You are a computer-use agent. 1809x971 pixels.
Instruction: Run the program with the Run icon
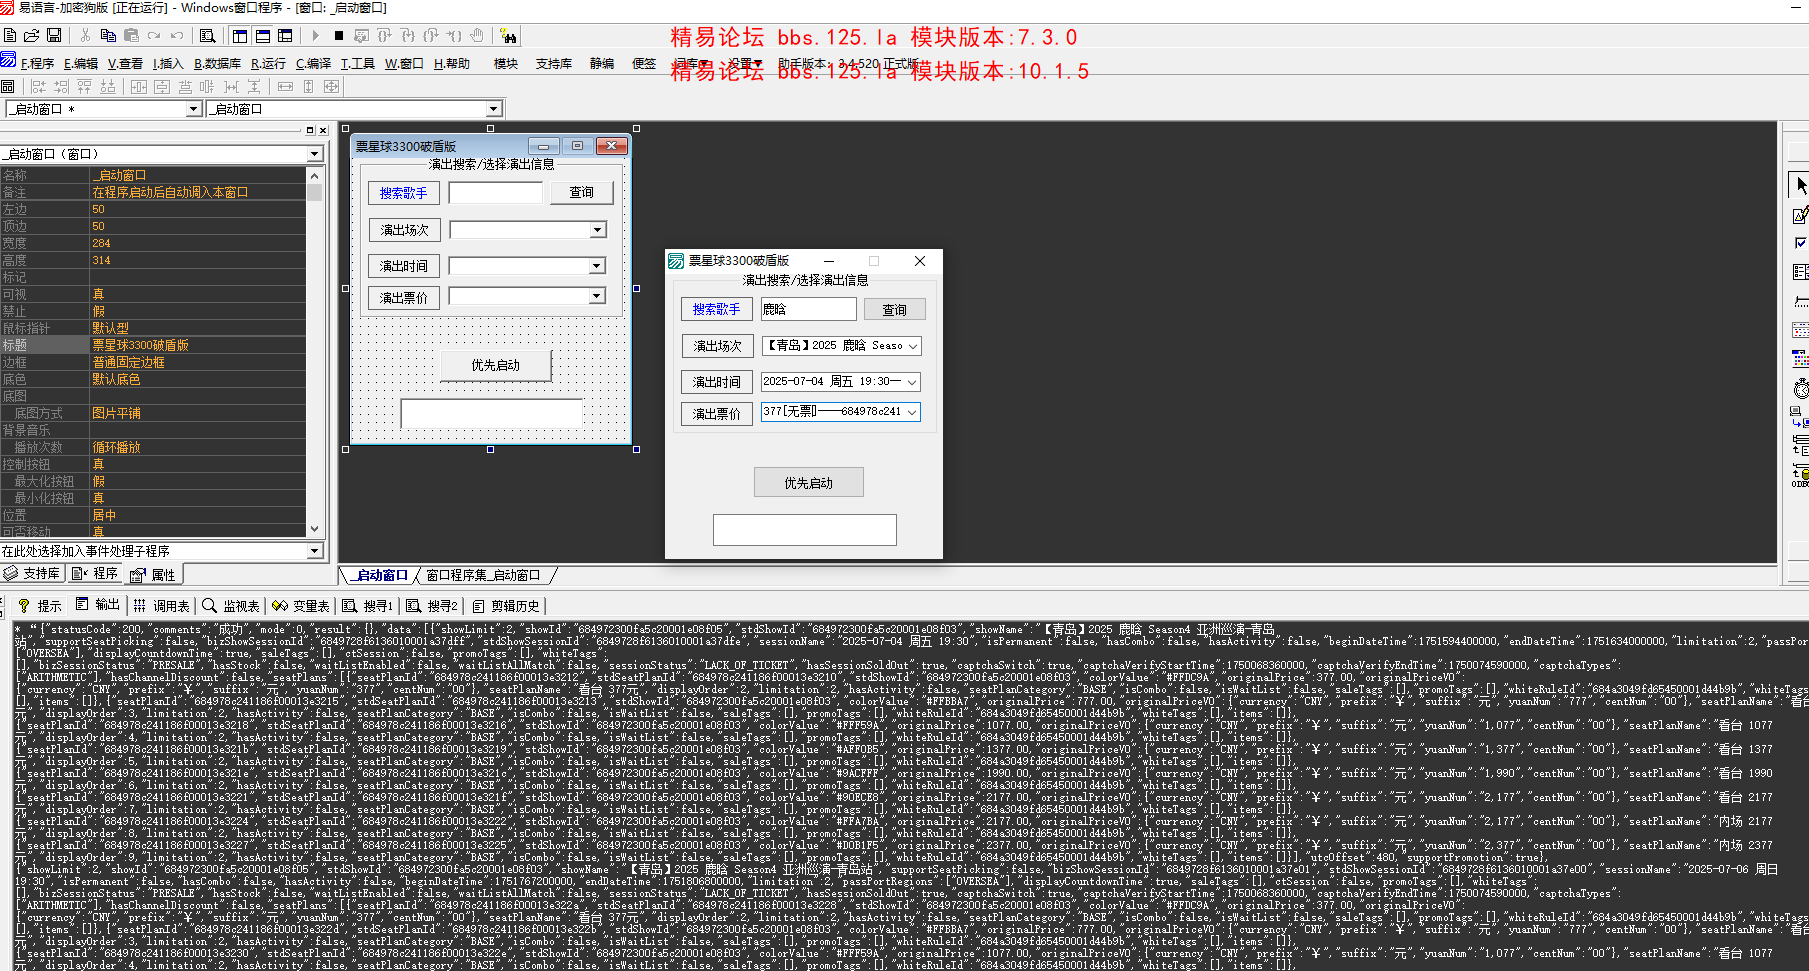point(315,34)
